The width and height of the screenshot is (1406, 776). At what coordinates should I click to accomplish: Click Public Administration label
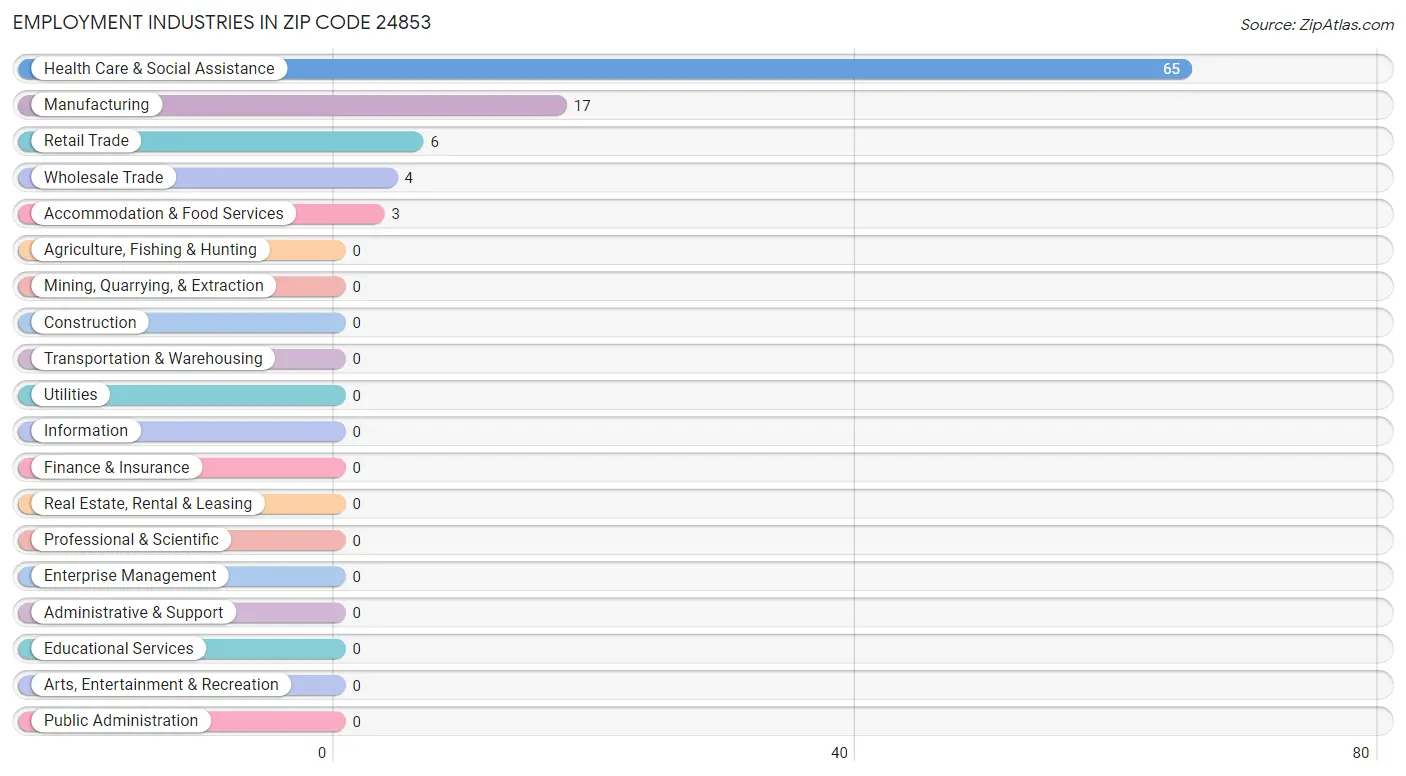(x=121, y=721)
